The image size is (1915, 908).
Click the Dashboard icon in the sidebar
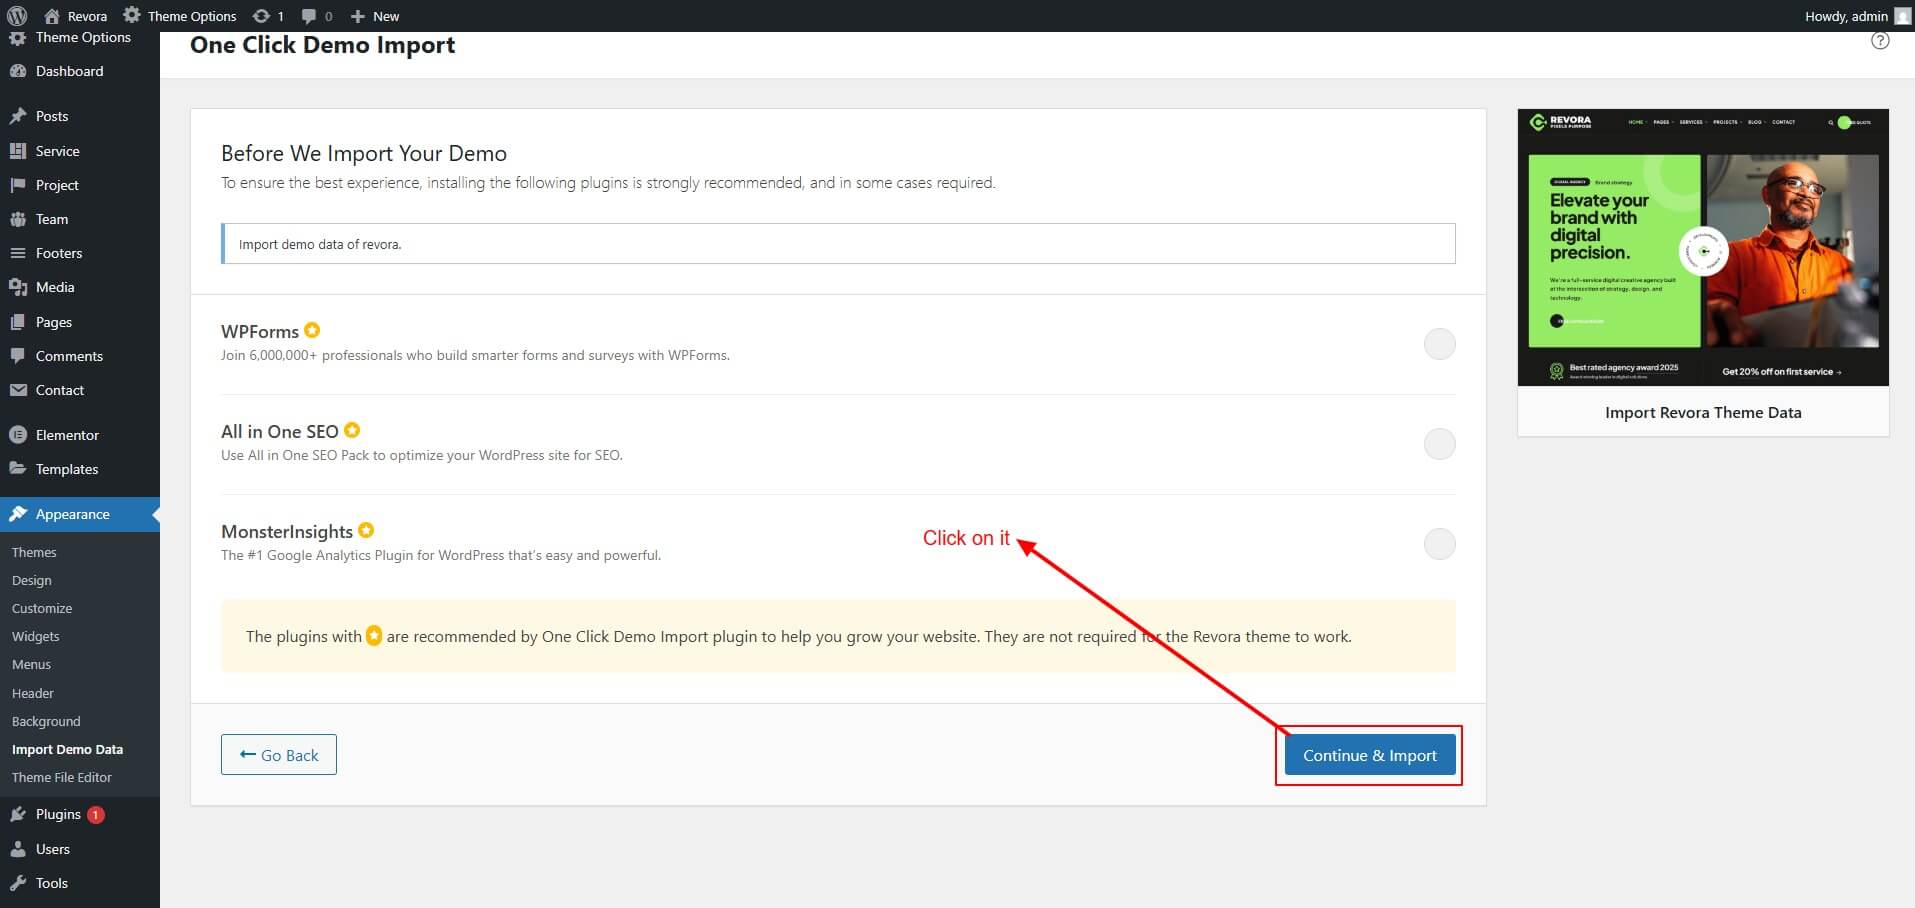(x=17, y=71)
